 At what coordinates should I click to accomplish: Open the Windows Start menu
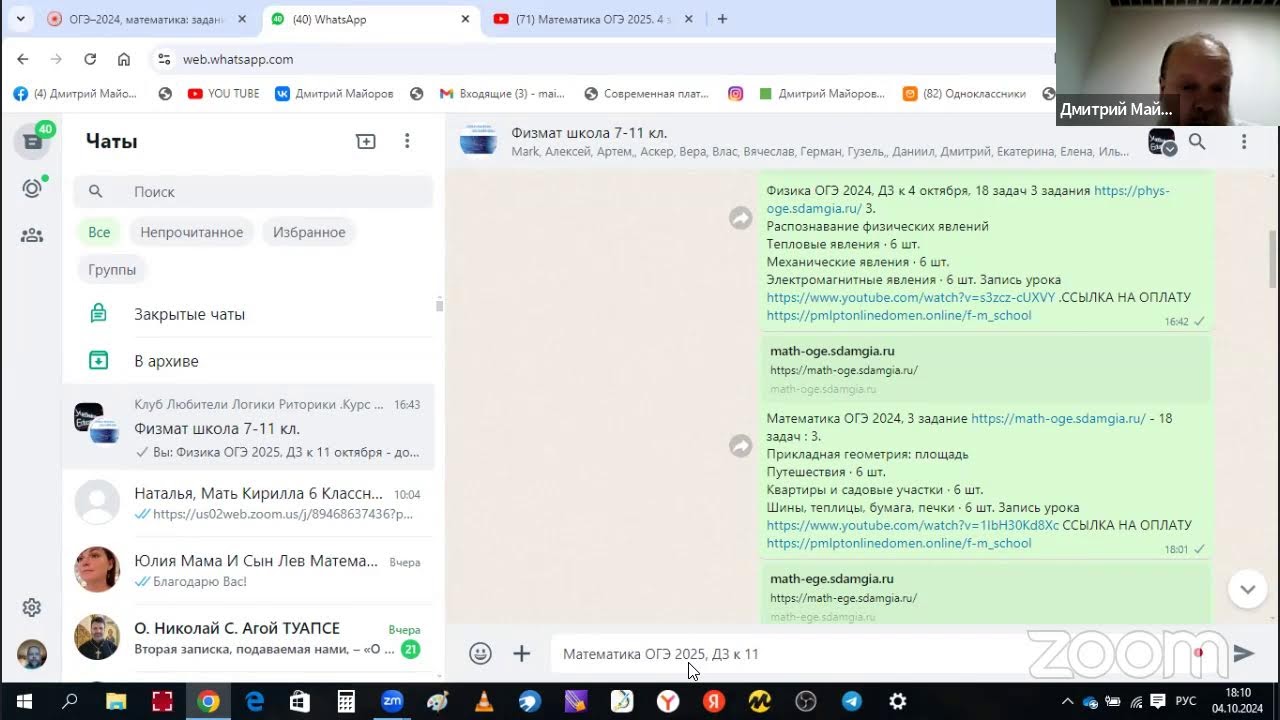(24, 702)
